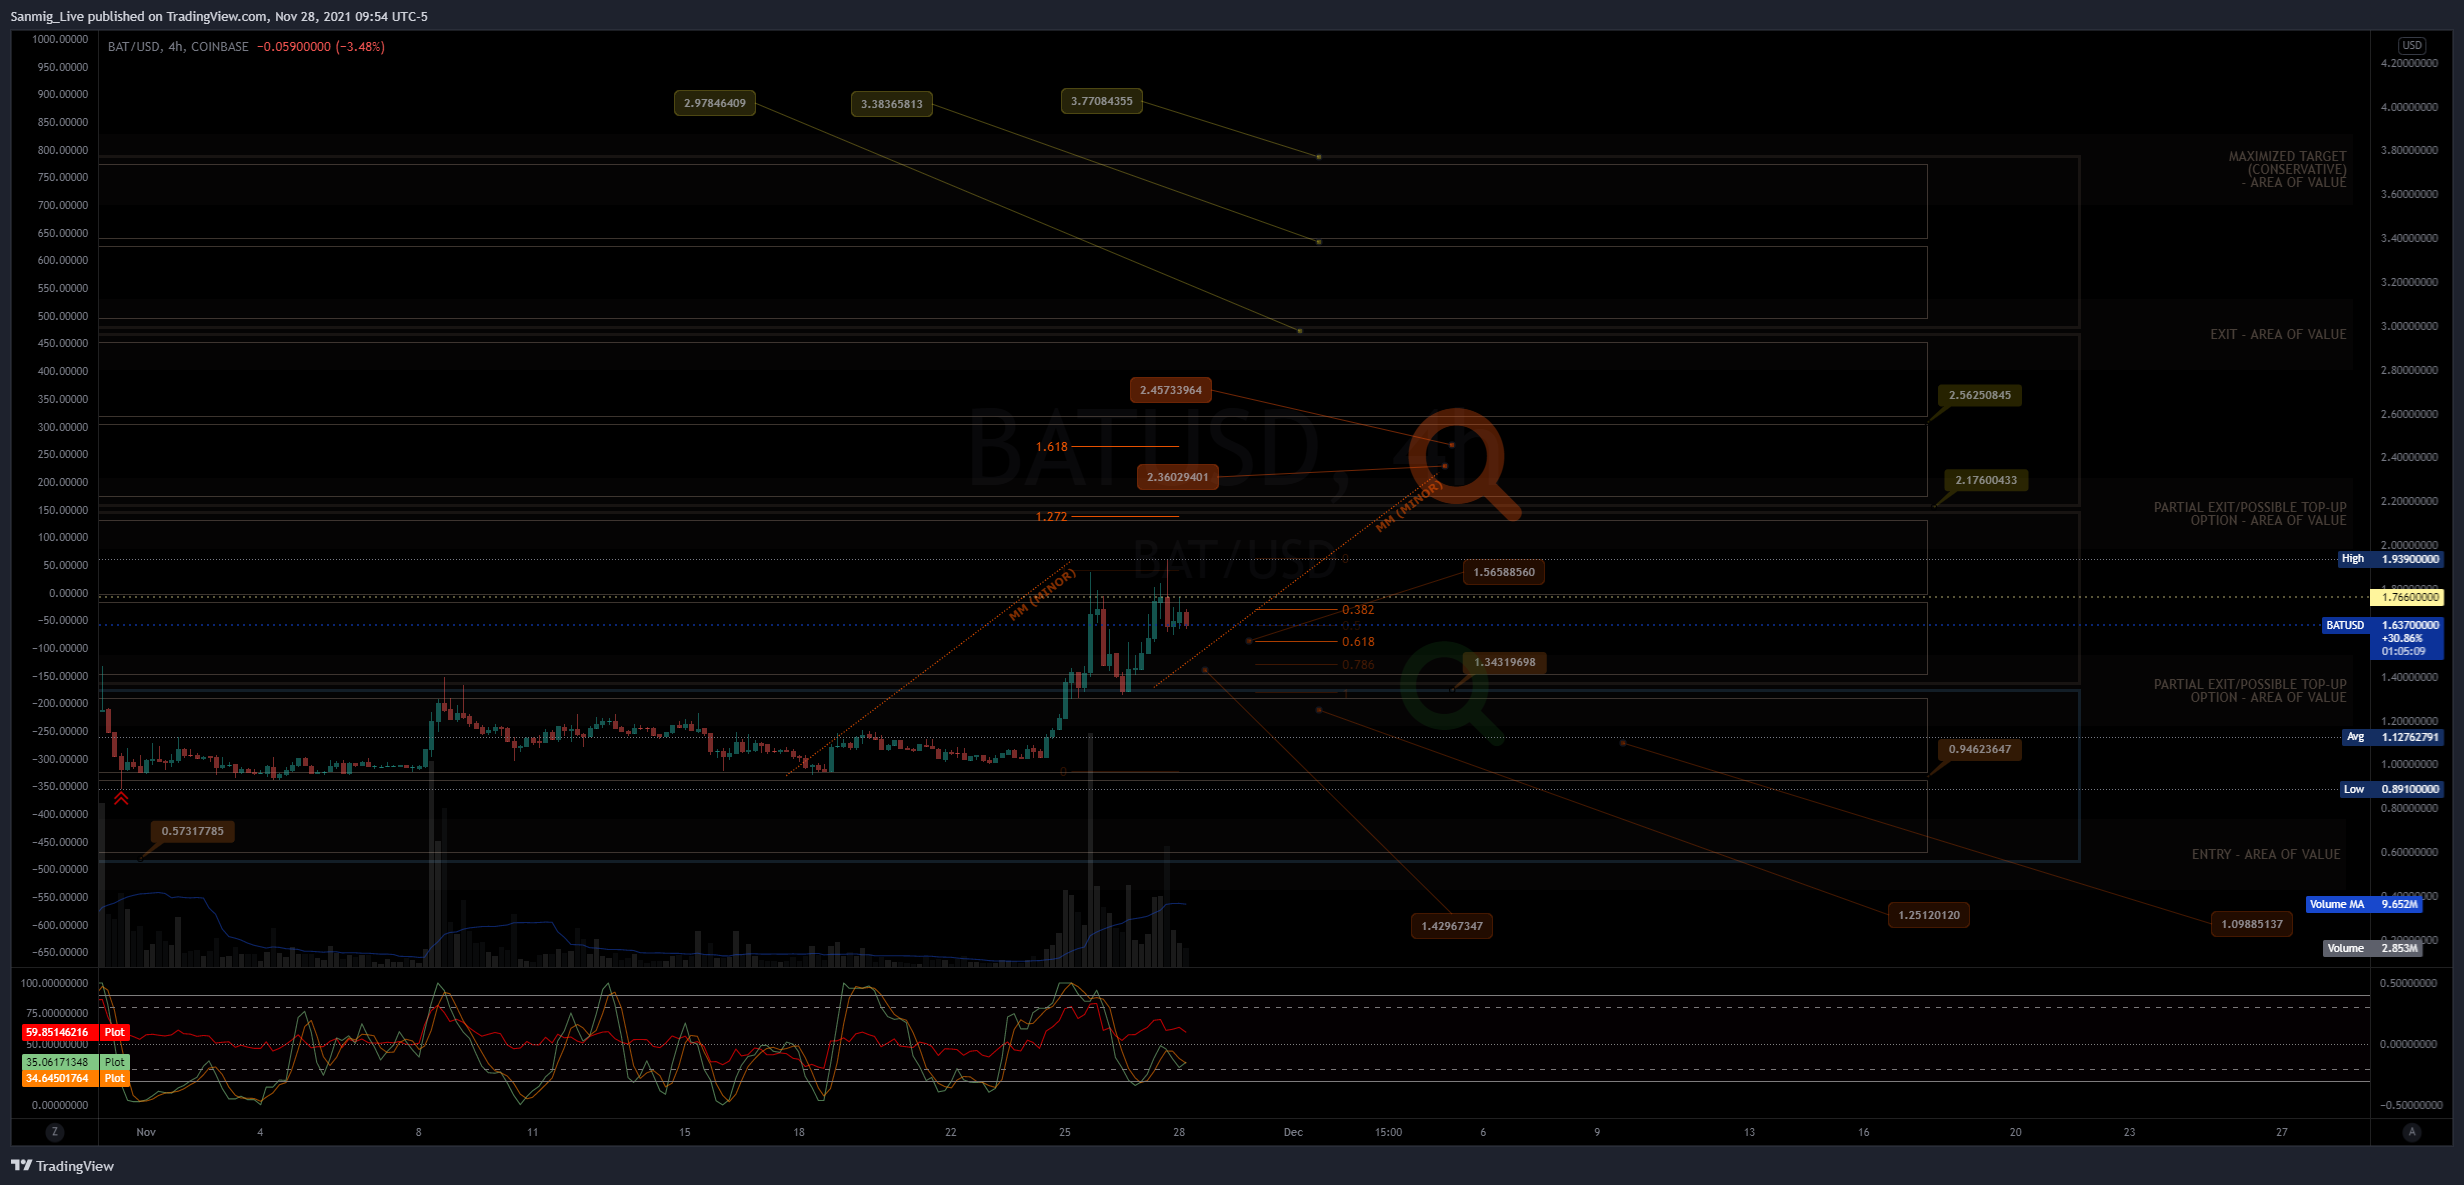Viewport: 2464px width, 1185px height.
Task: Select the 1.25120120 price label
Action: pos(1929,915)
